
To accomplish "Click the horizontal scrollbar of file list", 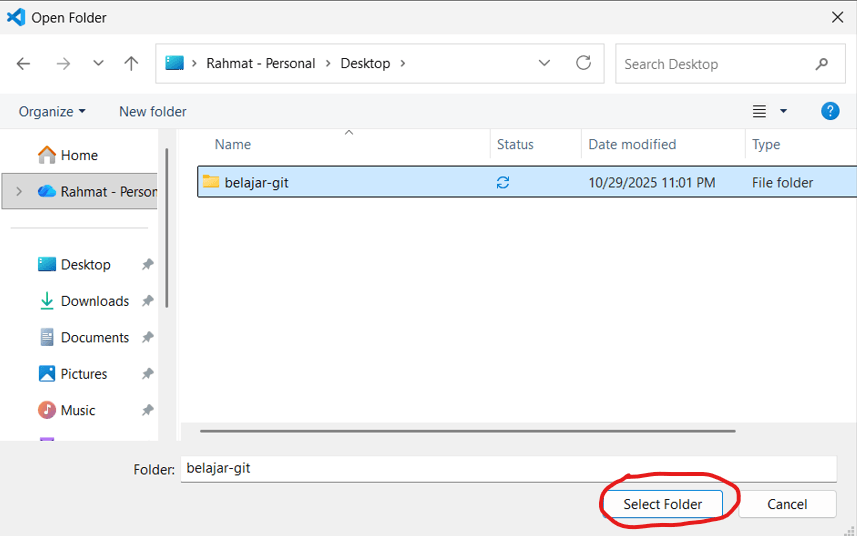I will click(x=468, y=431).
